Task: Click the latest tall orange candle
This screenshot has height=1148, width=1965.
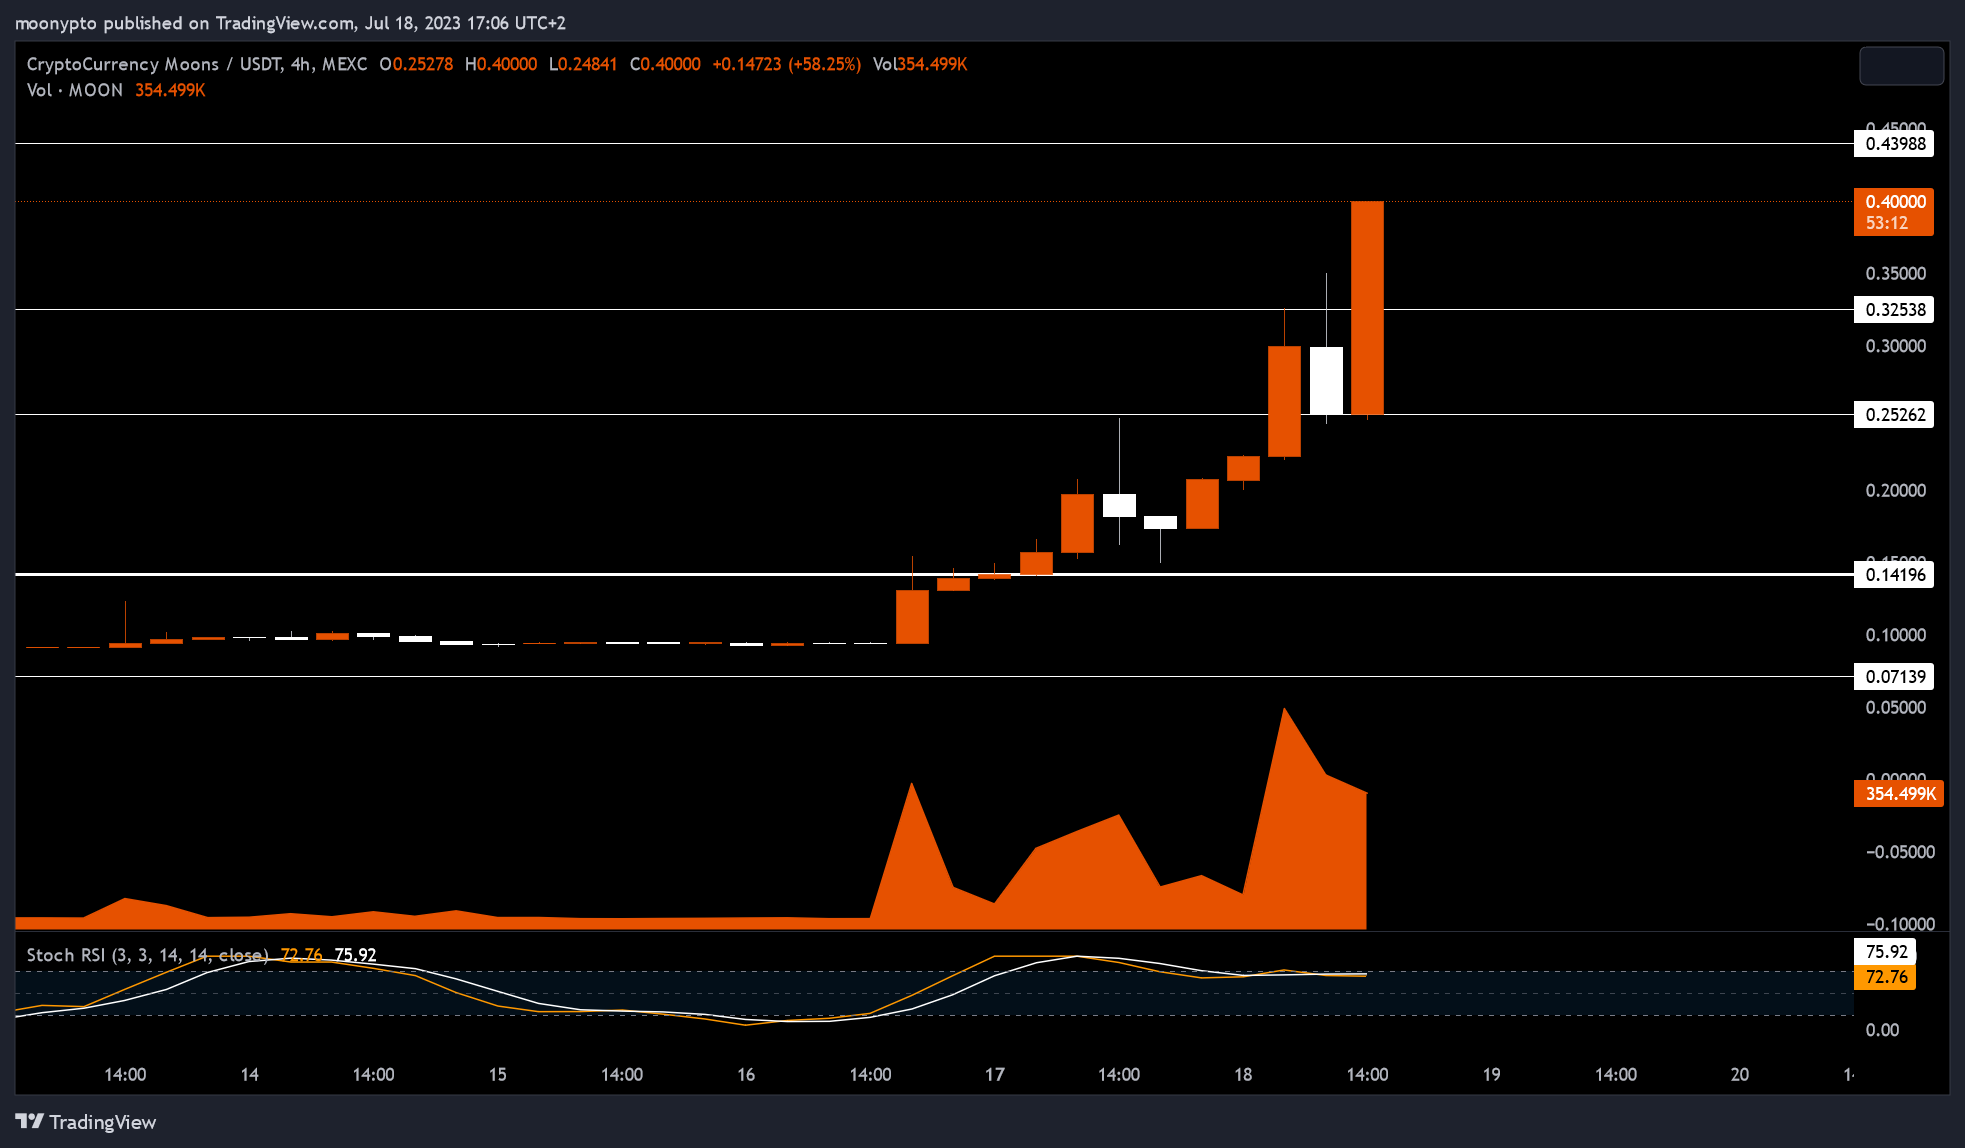Action: [1367, 308]
